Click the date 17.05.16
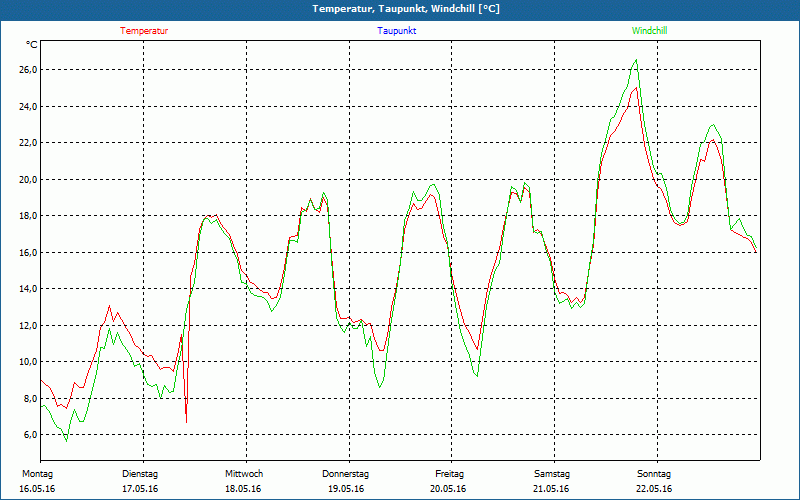The width and height of the screenshot is (800, 500). click(140, 489)
